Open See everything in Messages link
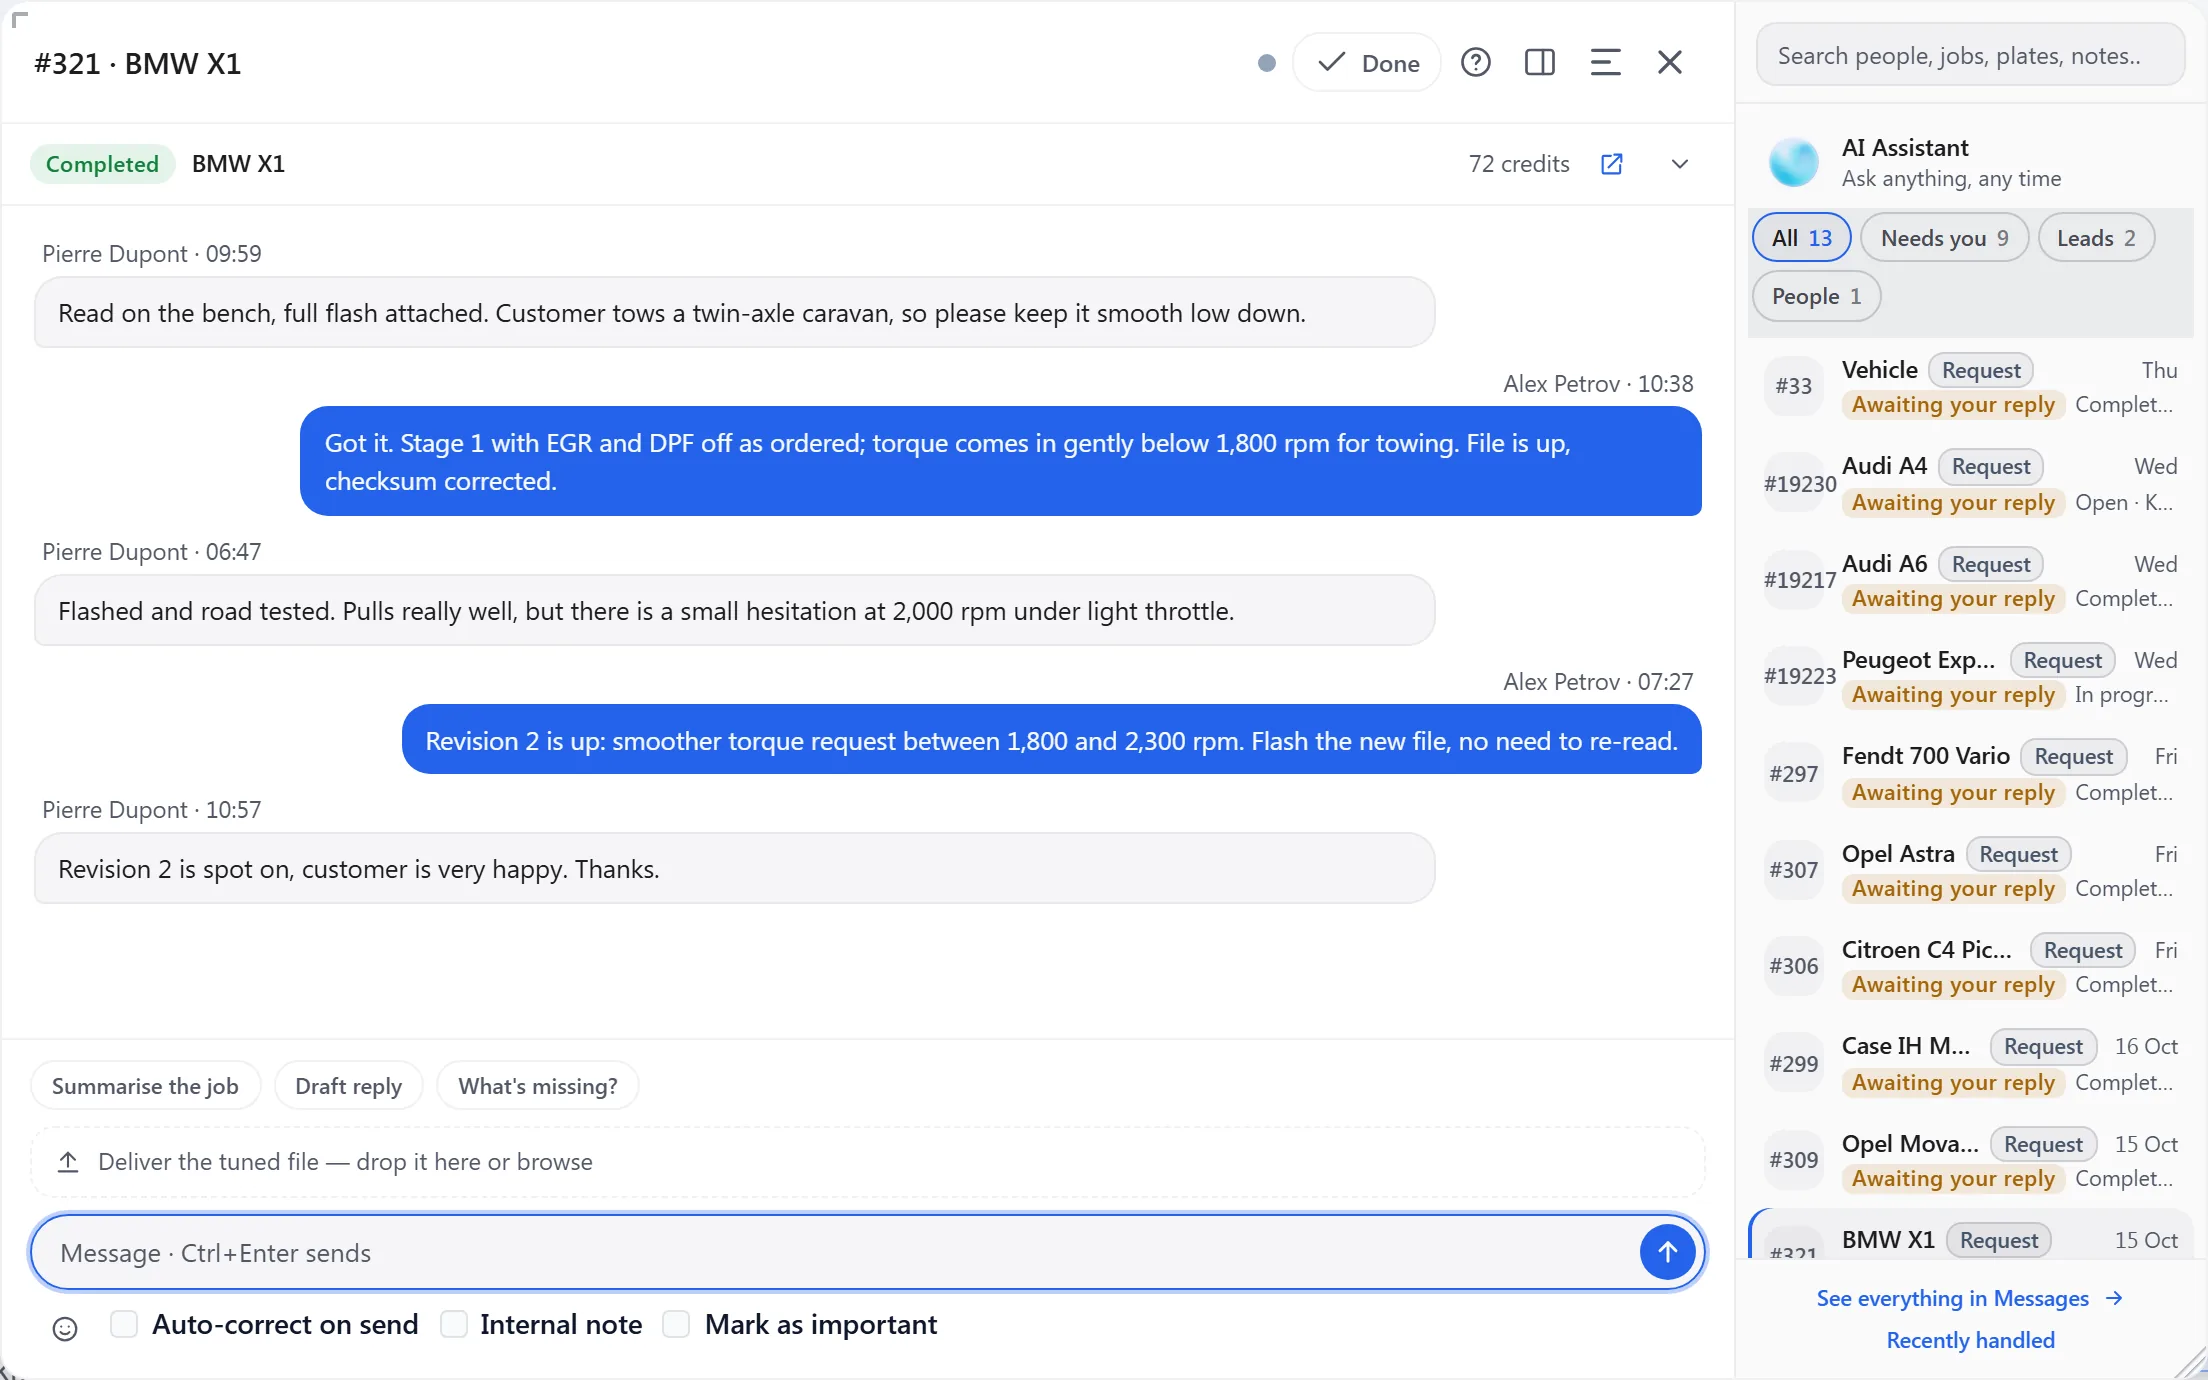 [1970, 1298]
